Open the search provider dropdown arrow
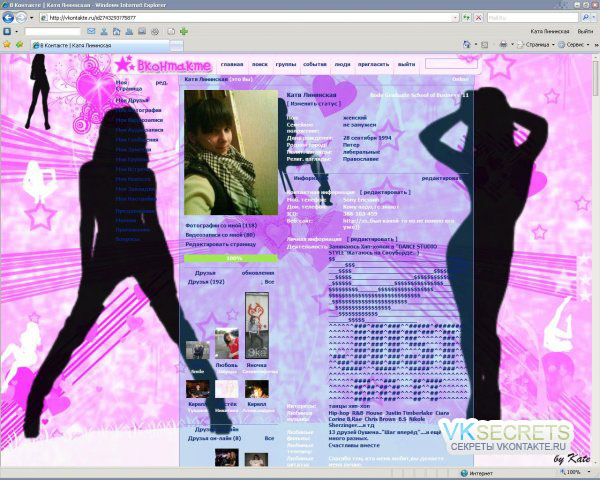 593,18
